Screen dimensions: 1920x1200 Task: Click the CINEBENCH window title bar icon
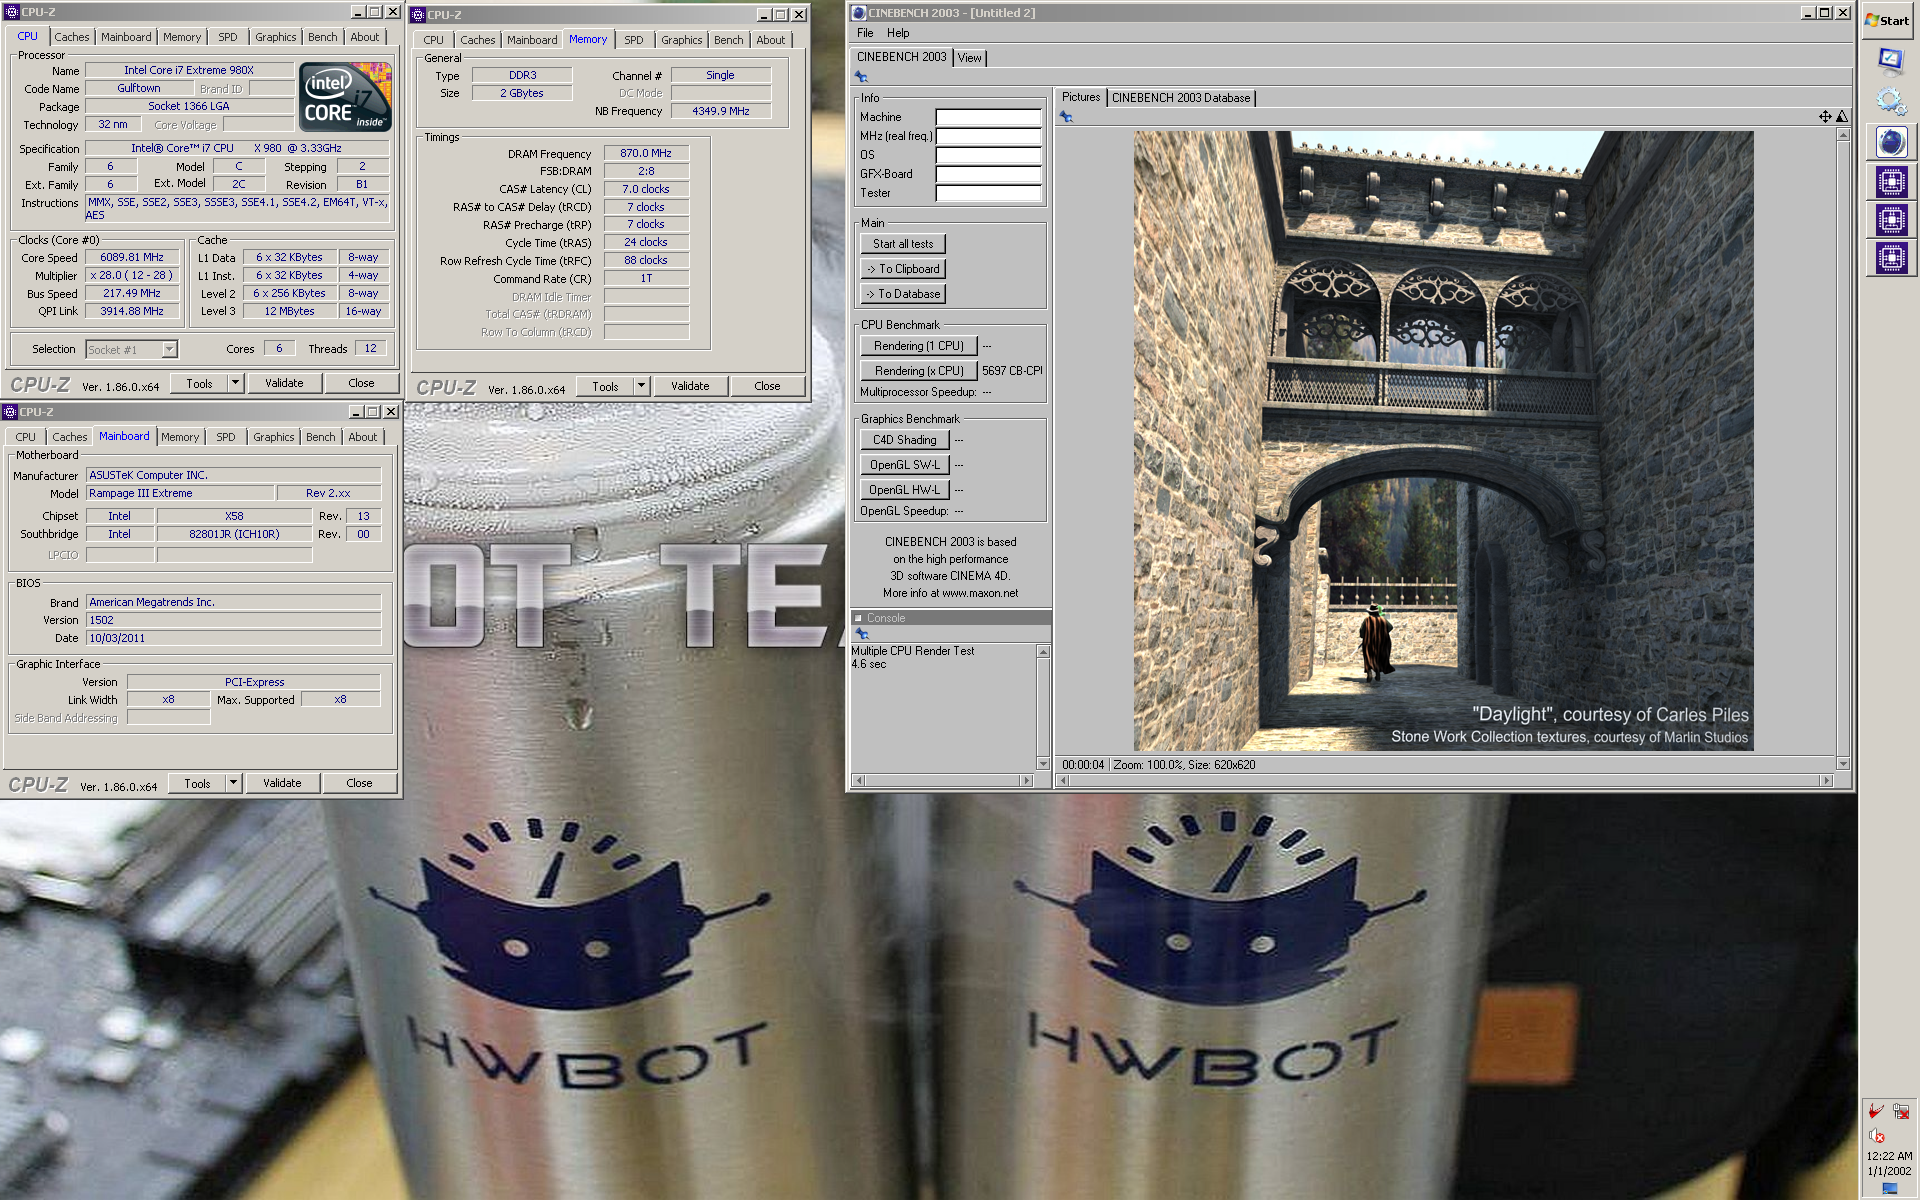(x=858, y=13)
